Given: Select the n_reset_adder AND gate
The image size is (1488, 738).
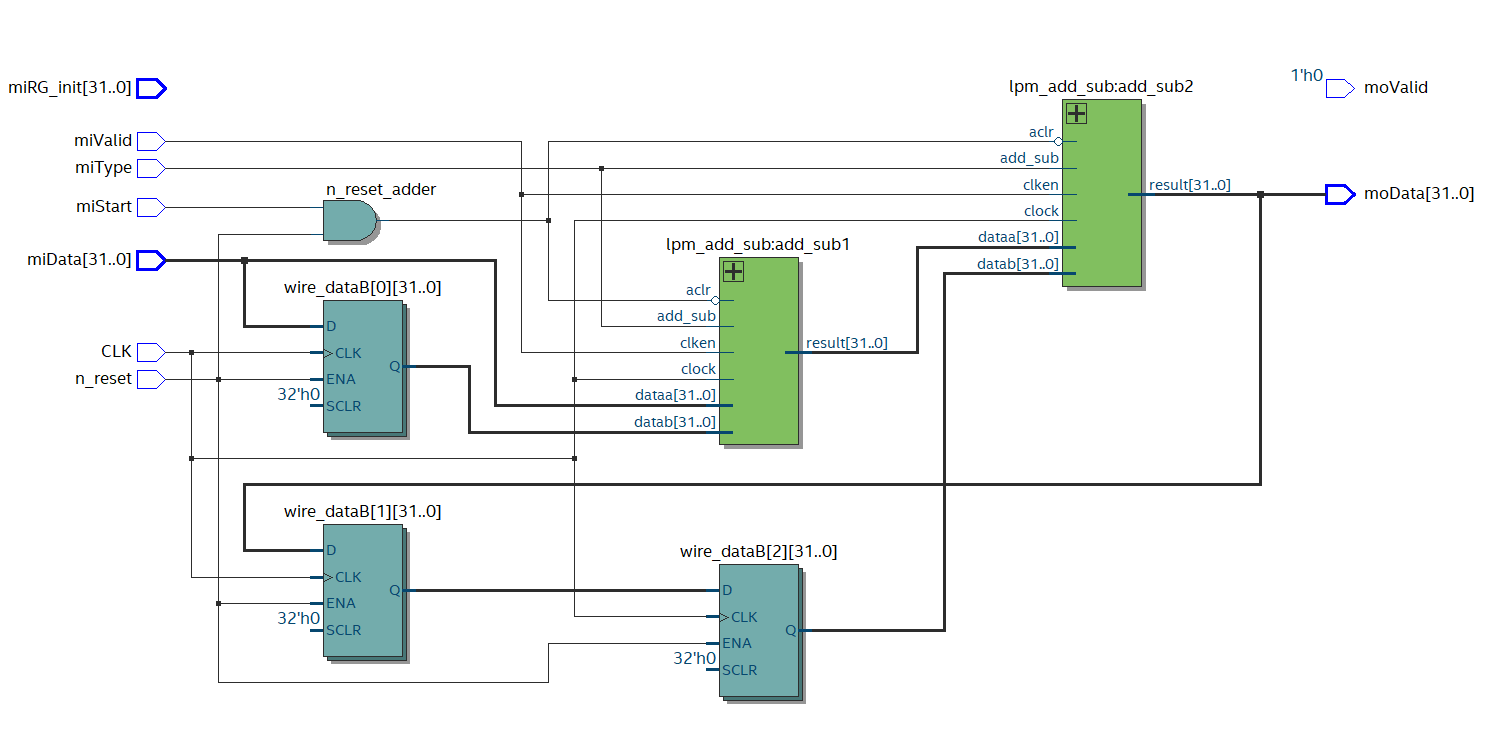Looking at the screenshot, I should tap(351, 221).
